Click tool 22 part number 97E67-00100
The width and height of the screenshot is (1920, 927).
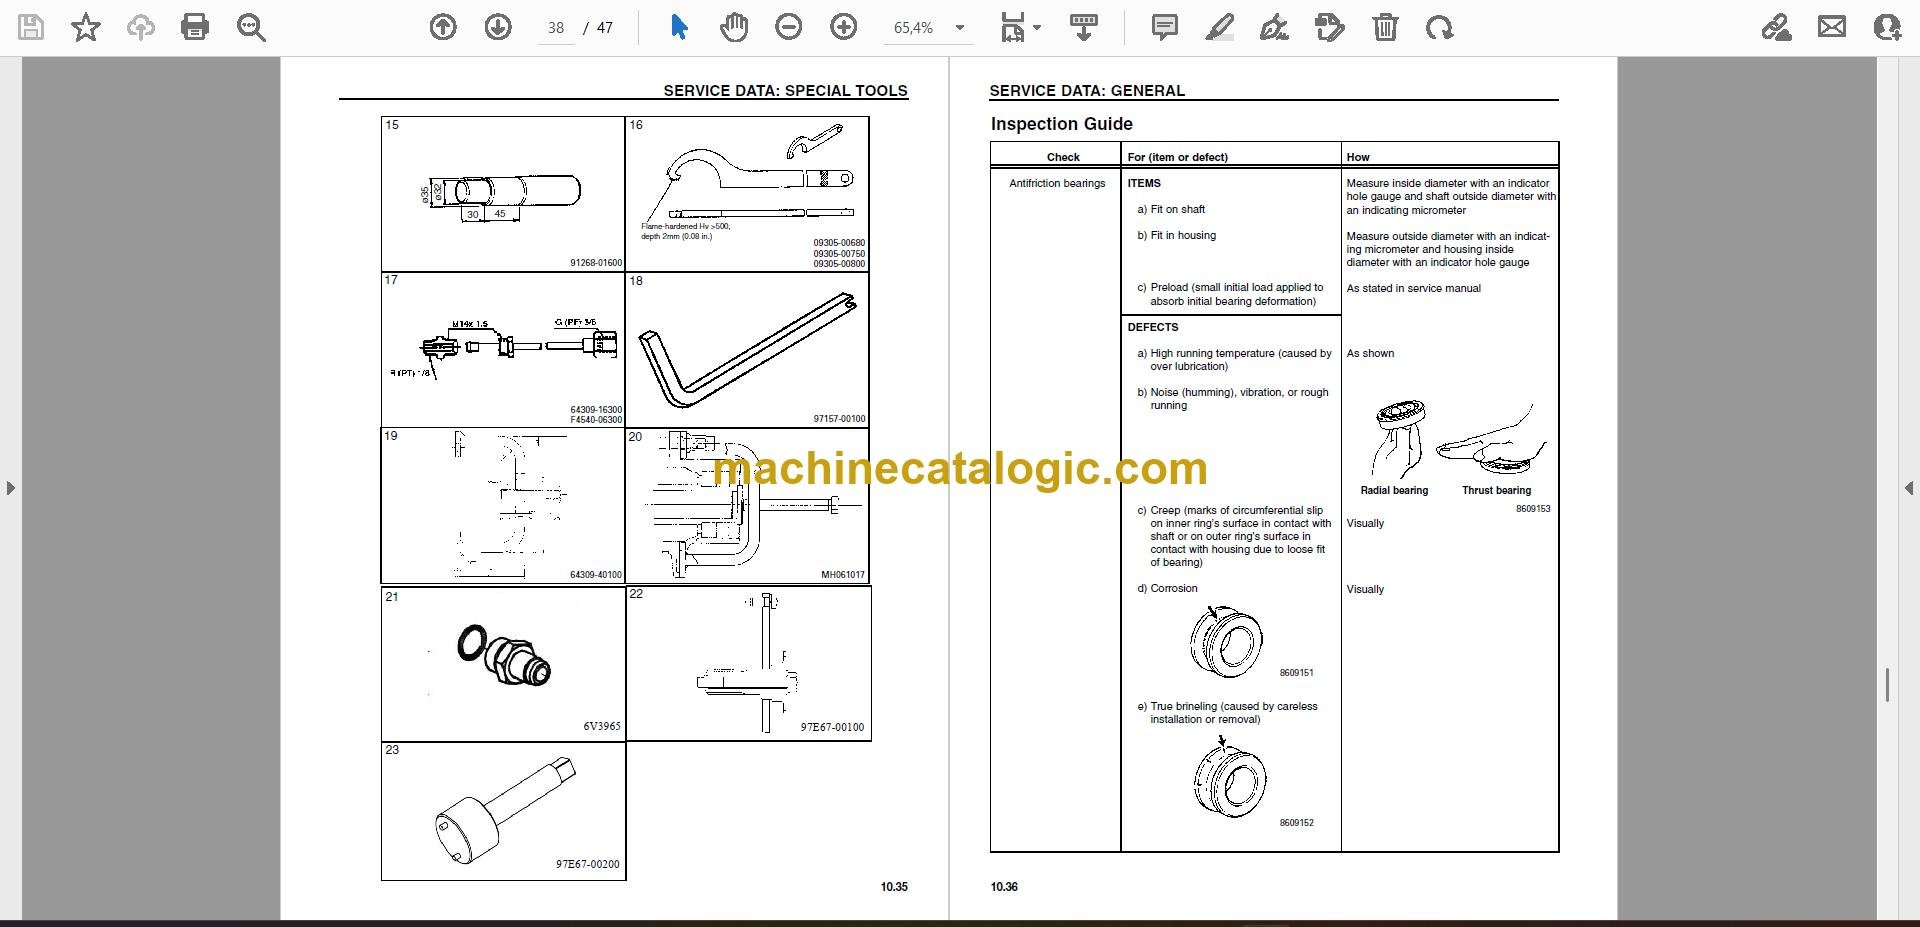(x=832, y=727)
